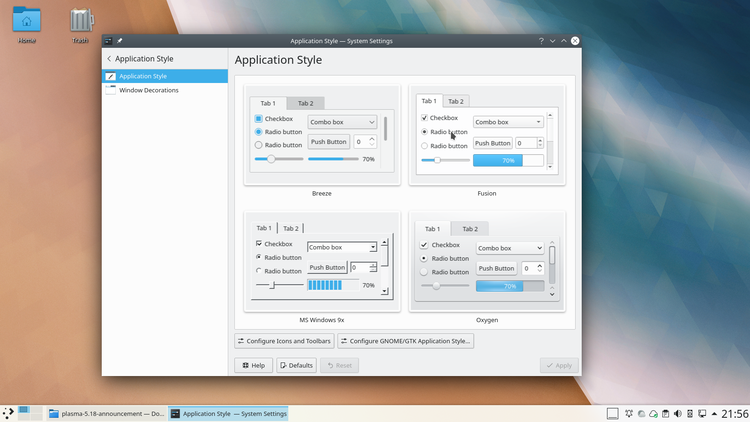Toggle the Checkbox in MS Windows 9x preview
The image size is (750, 422).
[259, 244]
